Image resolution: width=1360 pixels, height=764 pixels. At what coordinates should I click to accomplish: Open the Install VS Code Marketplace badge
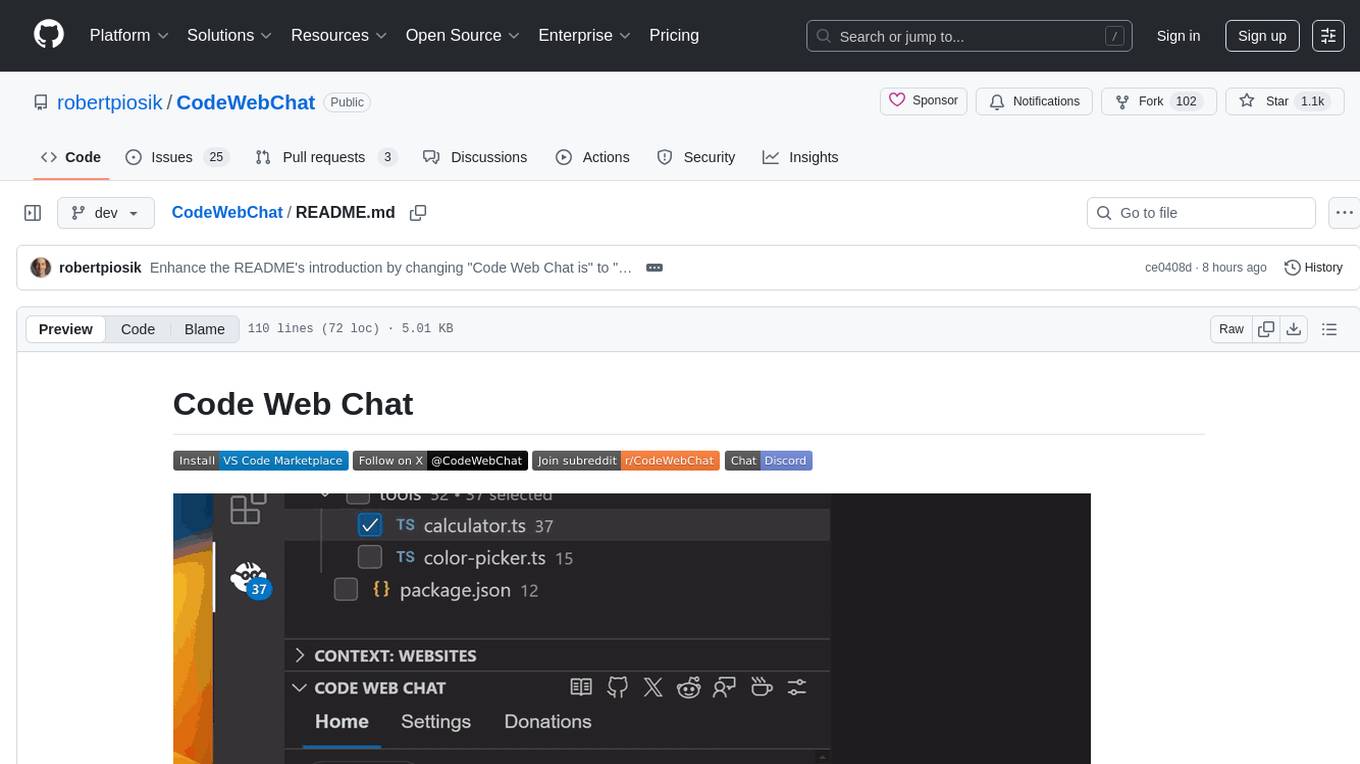tap(261, 460)
